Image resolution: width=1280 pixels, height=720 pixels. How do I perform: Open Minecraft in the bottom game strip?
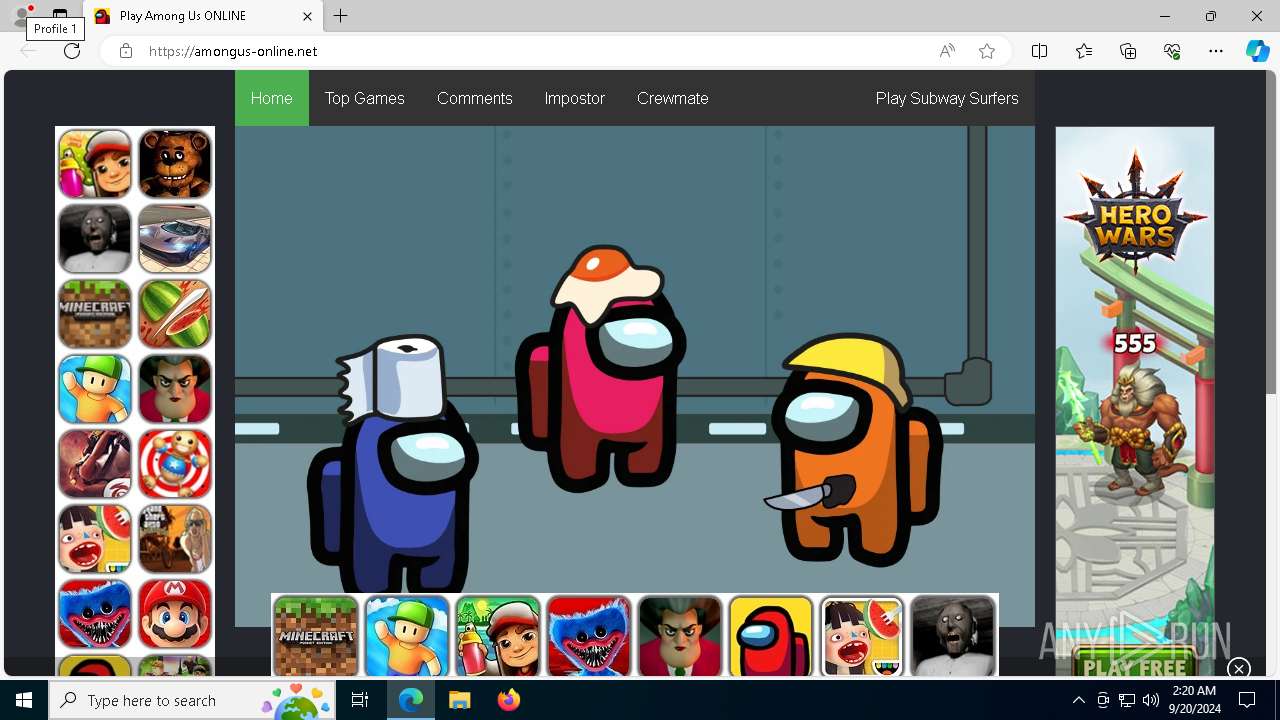click(x=316, y=636)
